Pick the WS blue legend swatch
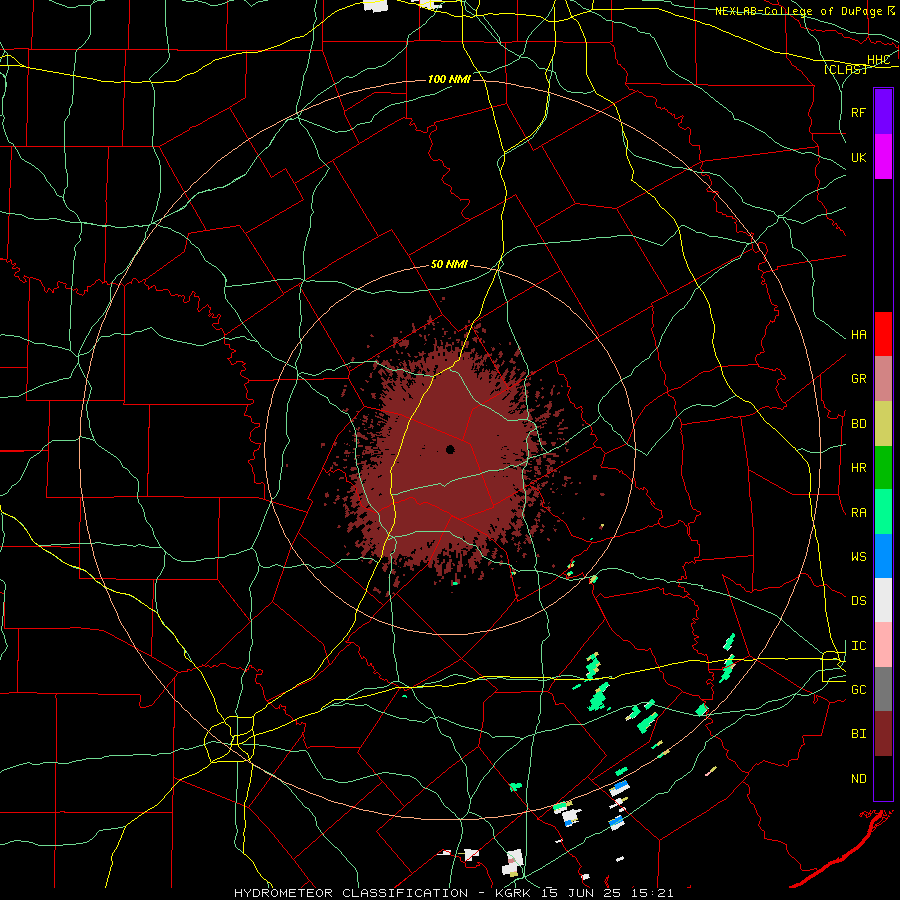Screen dimensions: 900x900 (883, 556)
